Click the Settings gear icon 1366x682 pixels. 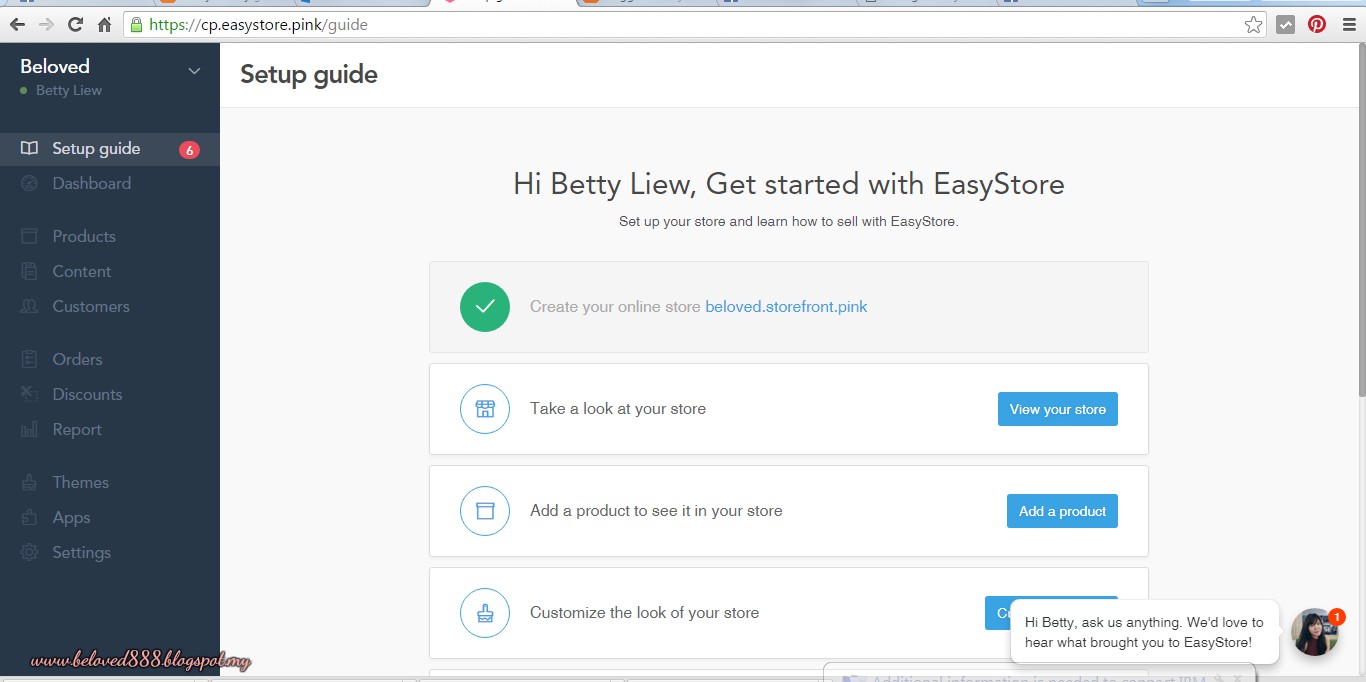pyautogui.click(x=30, y=552)
